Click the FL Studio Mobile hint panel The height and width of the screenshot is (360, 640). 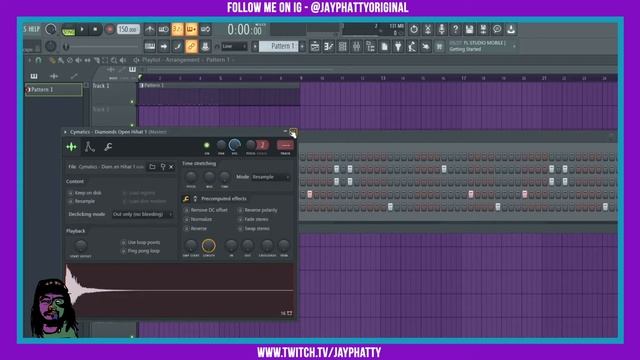tap(482, 46)
